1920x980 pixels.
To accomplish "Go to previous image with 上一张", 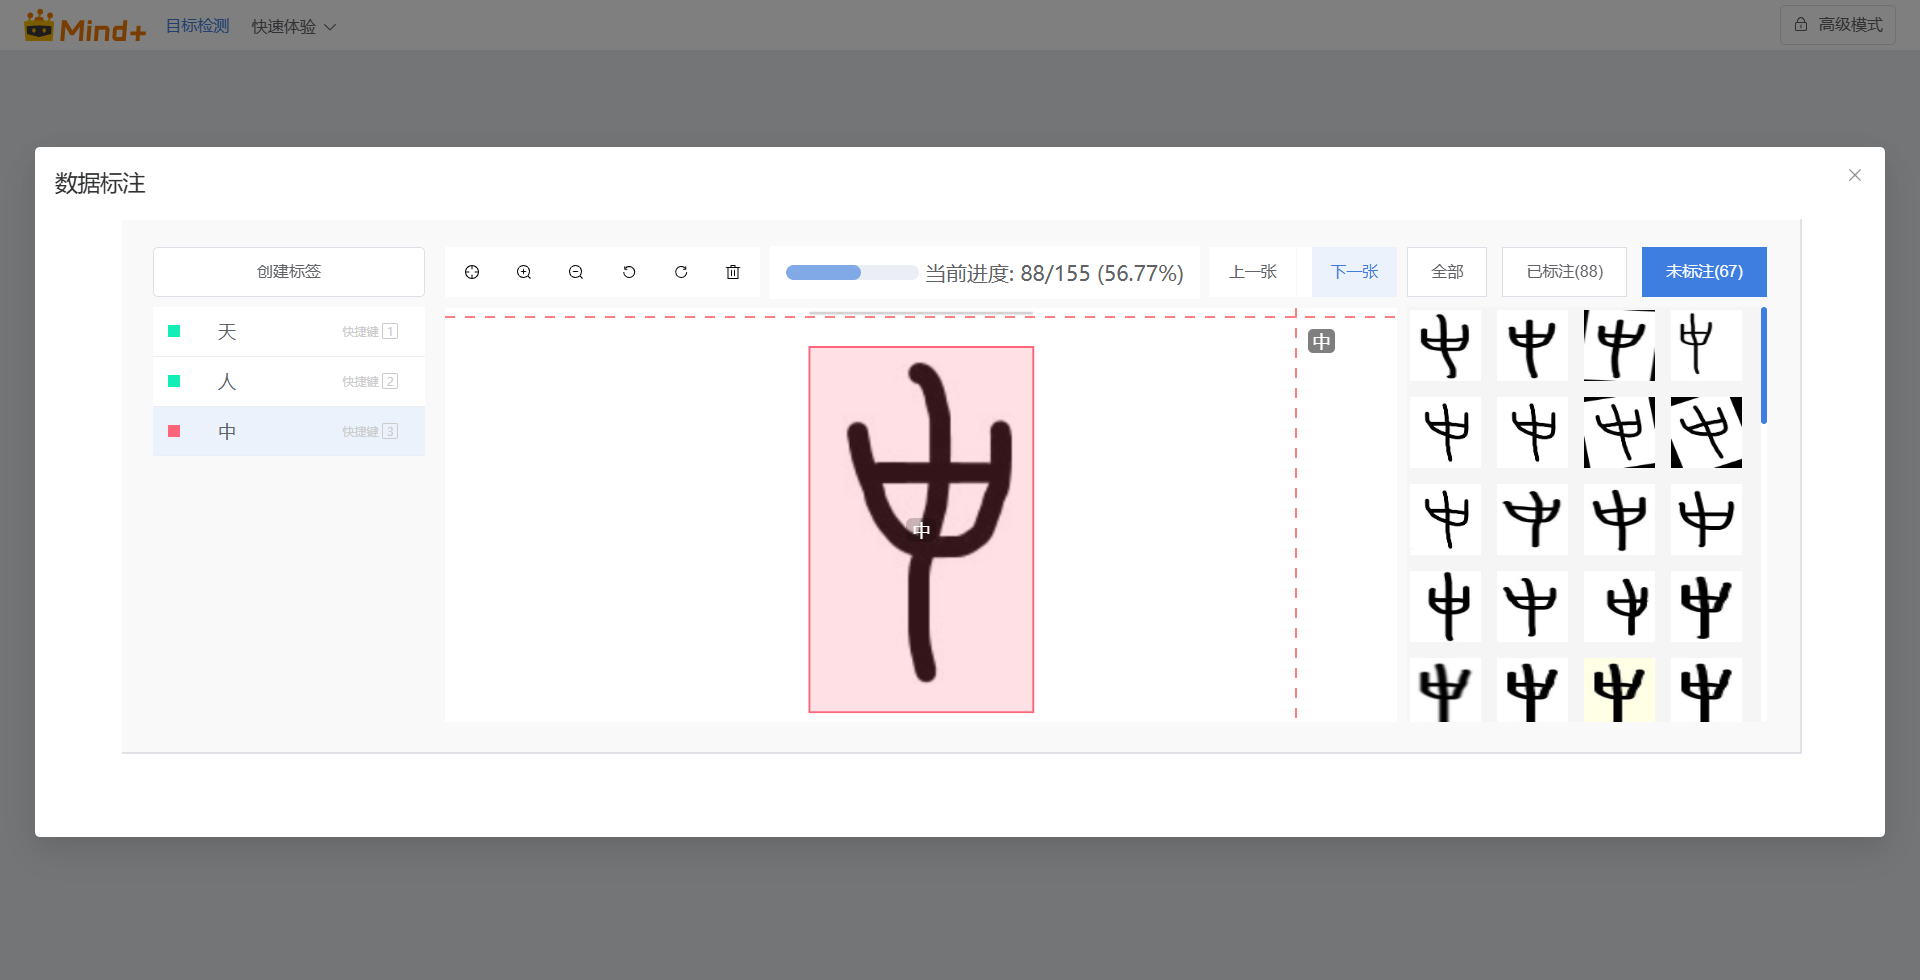I will pos(1253,272).
